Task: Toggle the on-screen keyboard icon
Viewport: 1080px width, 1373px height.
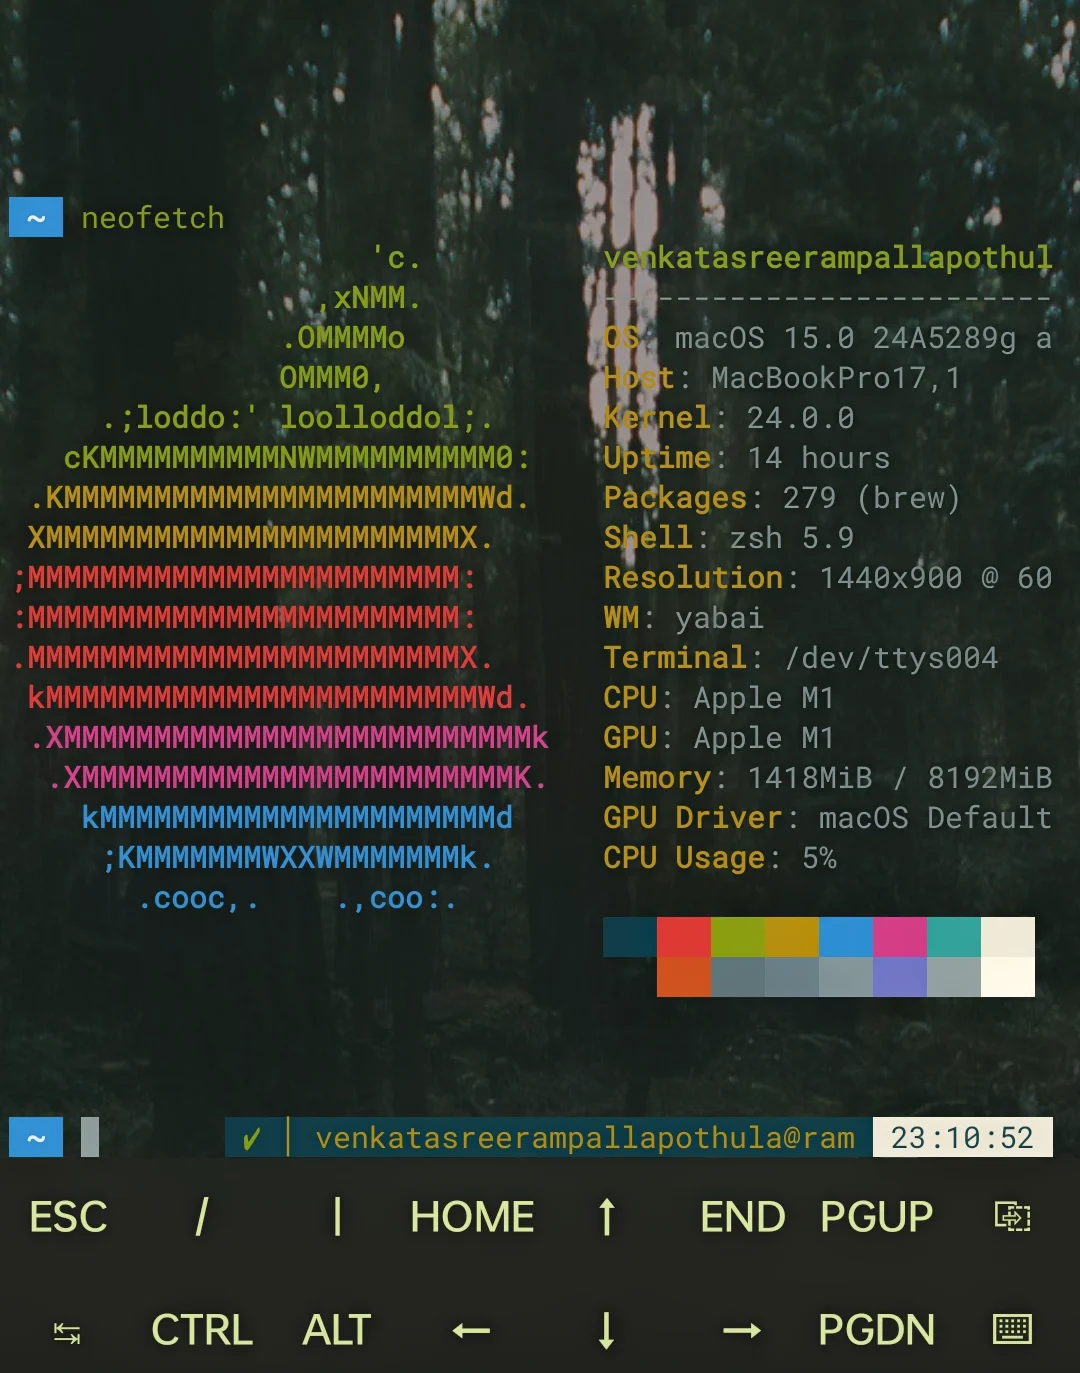Action: (1011, 1329)
